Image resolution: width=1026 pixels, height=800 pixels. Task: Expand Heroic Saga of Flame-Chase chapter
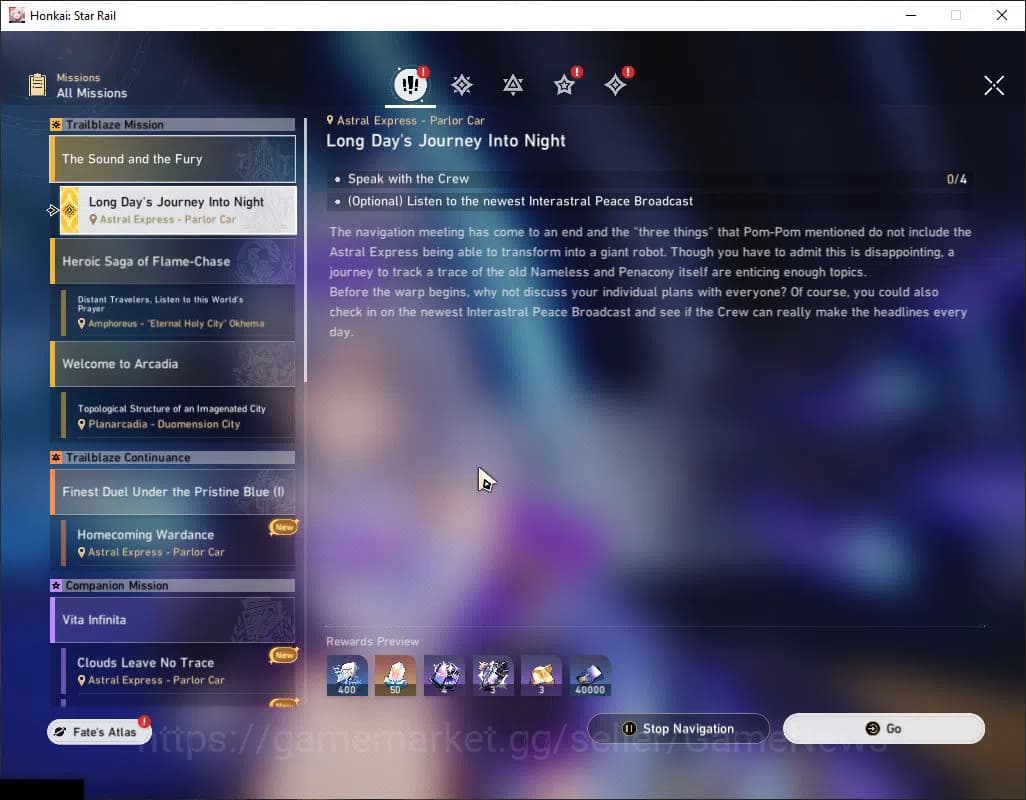173,261
